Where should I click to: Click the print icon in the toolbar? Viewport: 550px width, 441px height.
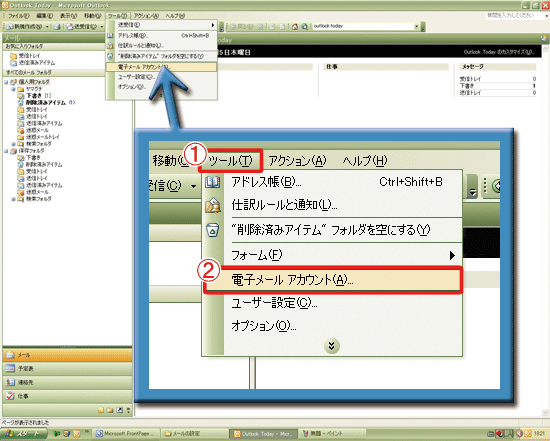click(58, 27)
